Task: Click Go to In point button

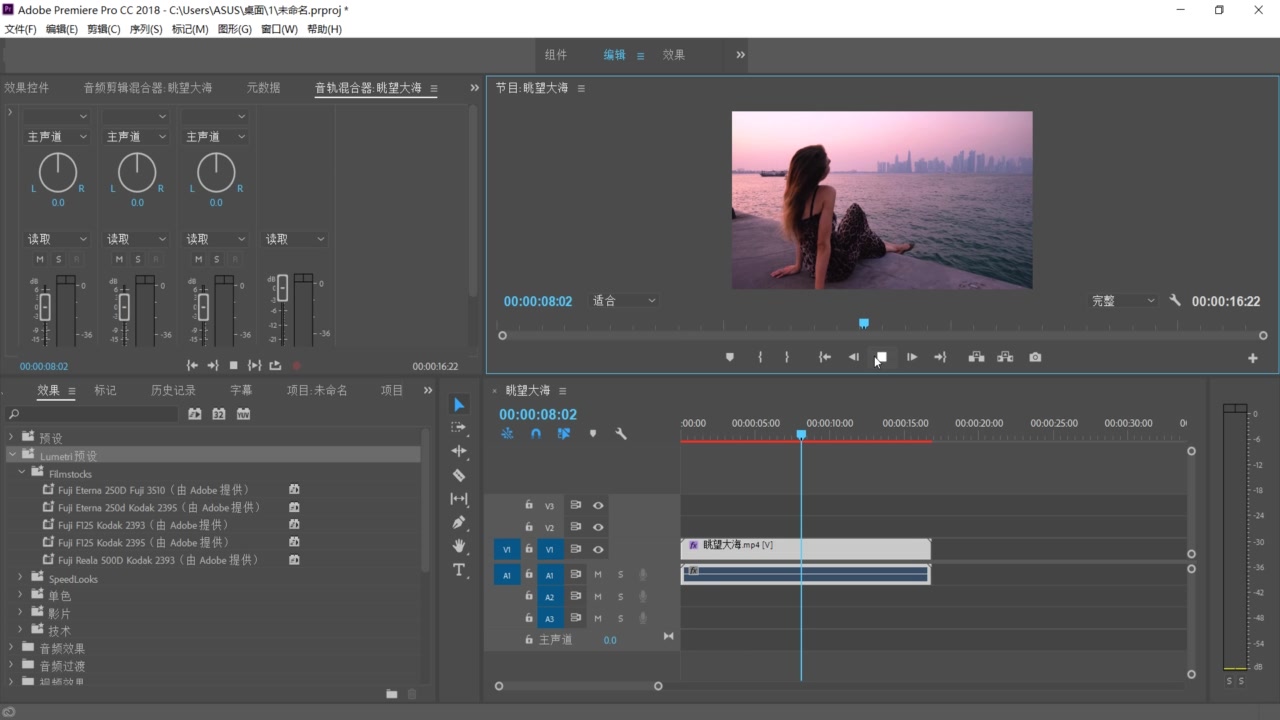Action: [825, 357]
